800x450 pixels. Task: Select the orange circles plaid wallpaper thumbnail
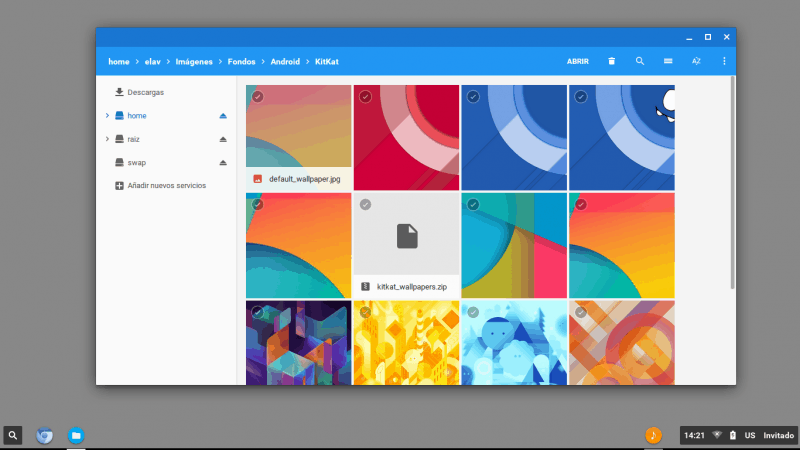coord(622,342)
